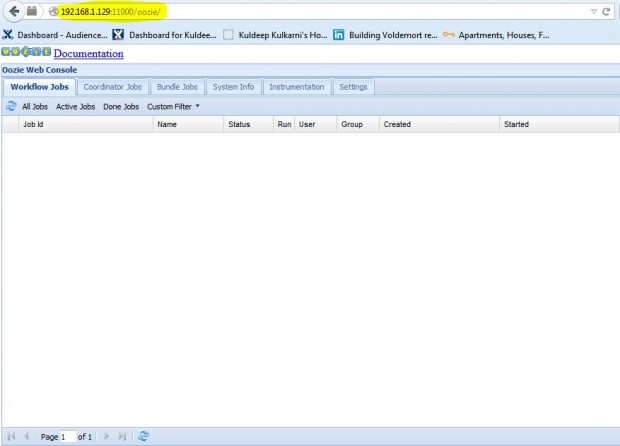Go to the first page using pagination arrow
This screenshot has height=446, width=620.
point(11,437)
